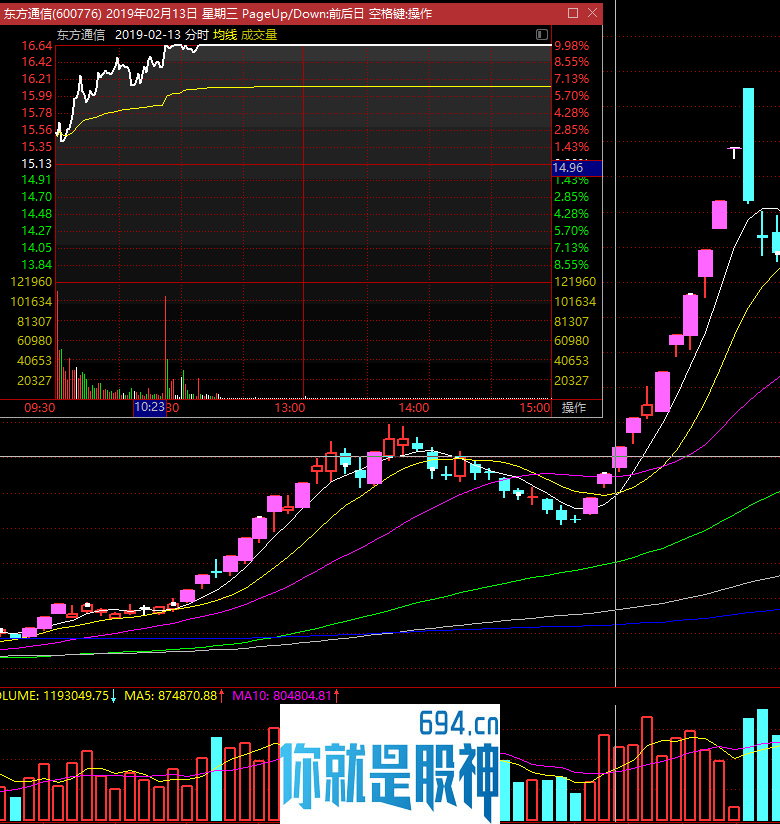Screen dimensions: 780x824
Task: Click the VOLUME 1193049.75 indicator value
Action: (x=54, y=696)
